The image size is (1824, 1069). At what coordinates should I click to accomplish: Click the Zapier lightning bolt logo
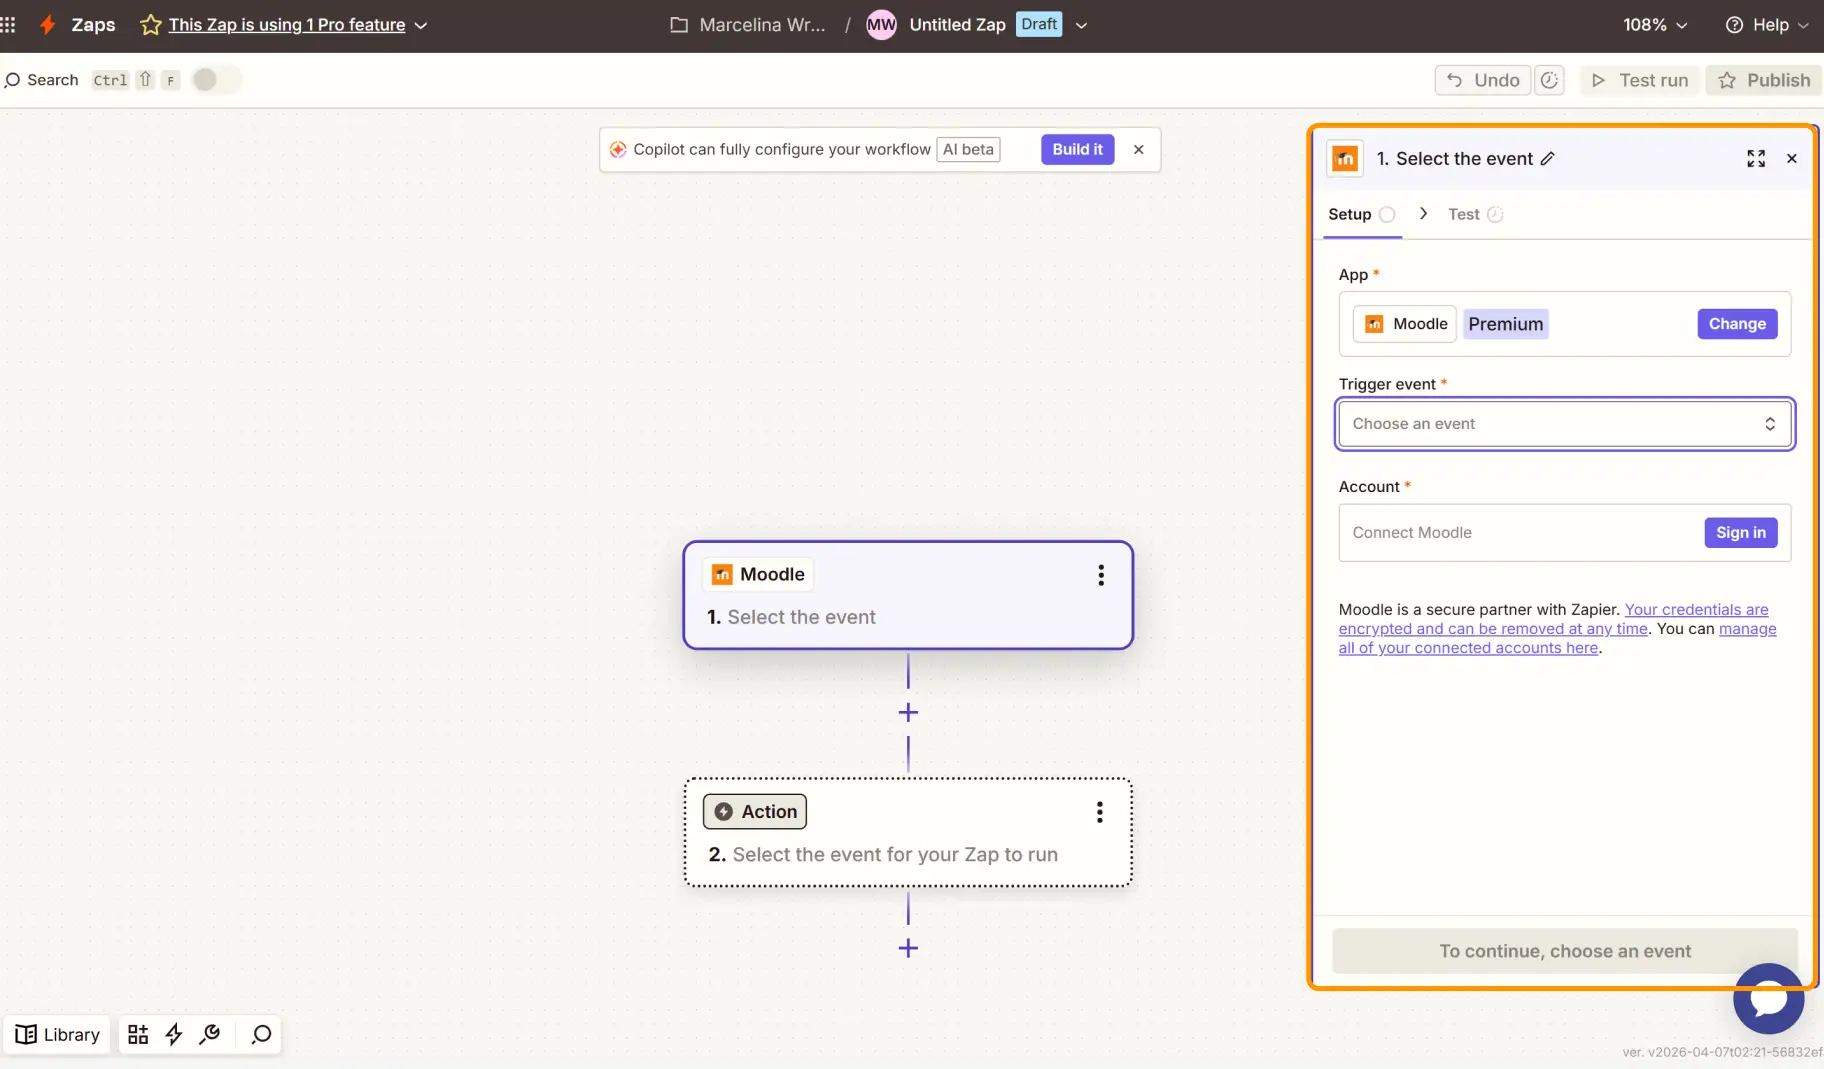click(x=47, y=25)
